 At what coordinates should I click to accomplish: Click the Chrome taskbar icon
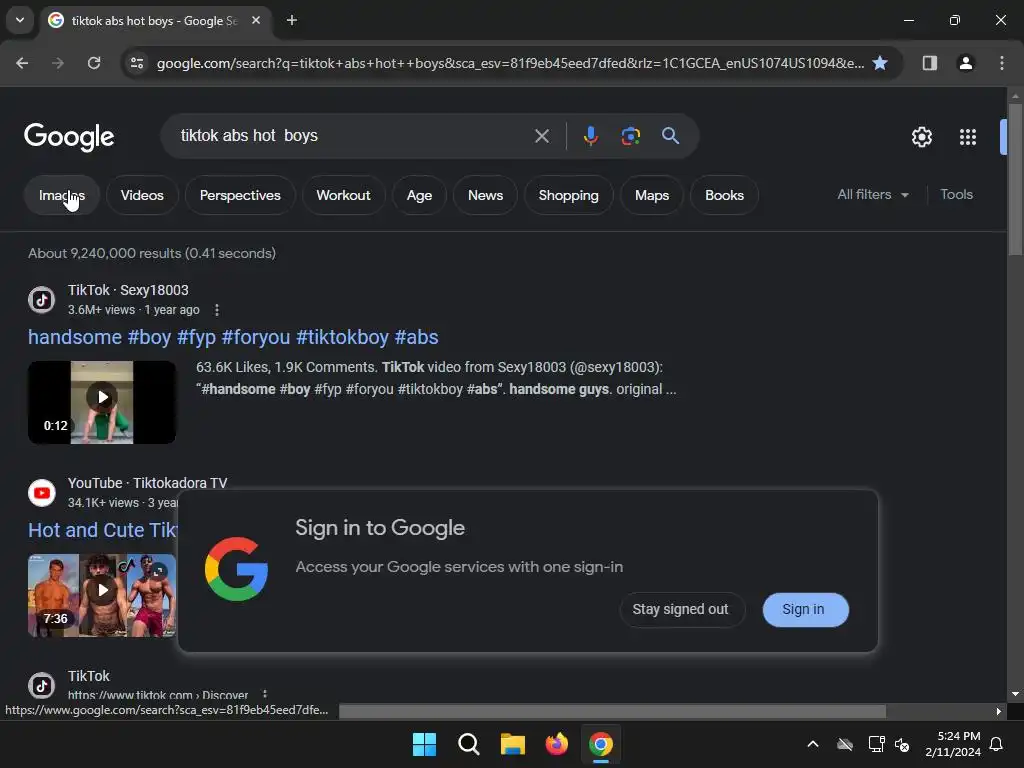coord(601,744)
